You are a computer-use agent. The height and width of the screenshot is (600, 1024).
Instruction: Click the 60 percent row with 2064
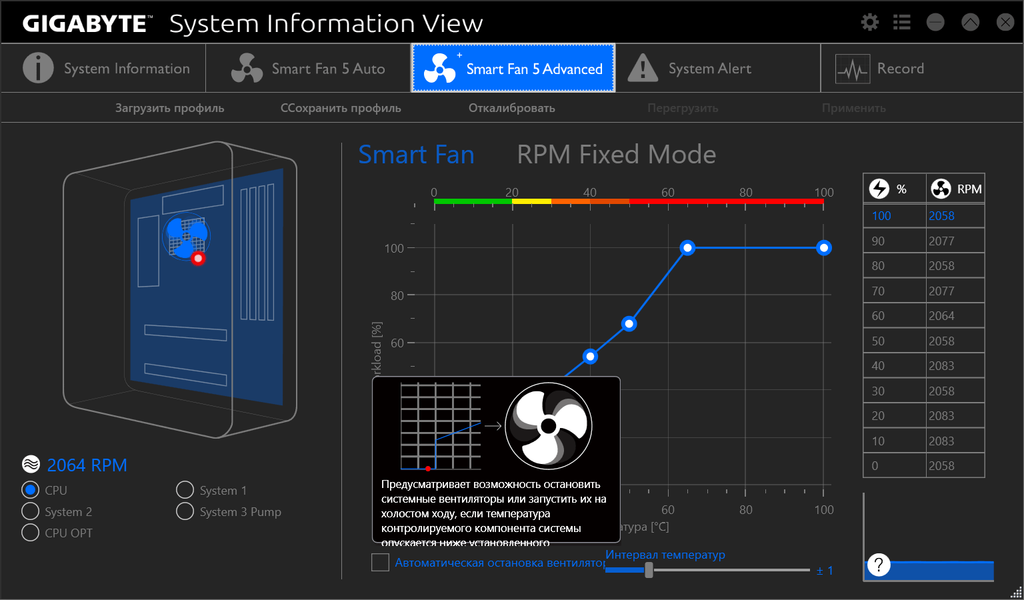(x=923, y=316)
